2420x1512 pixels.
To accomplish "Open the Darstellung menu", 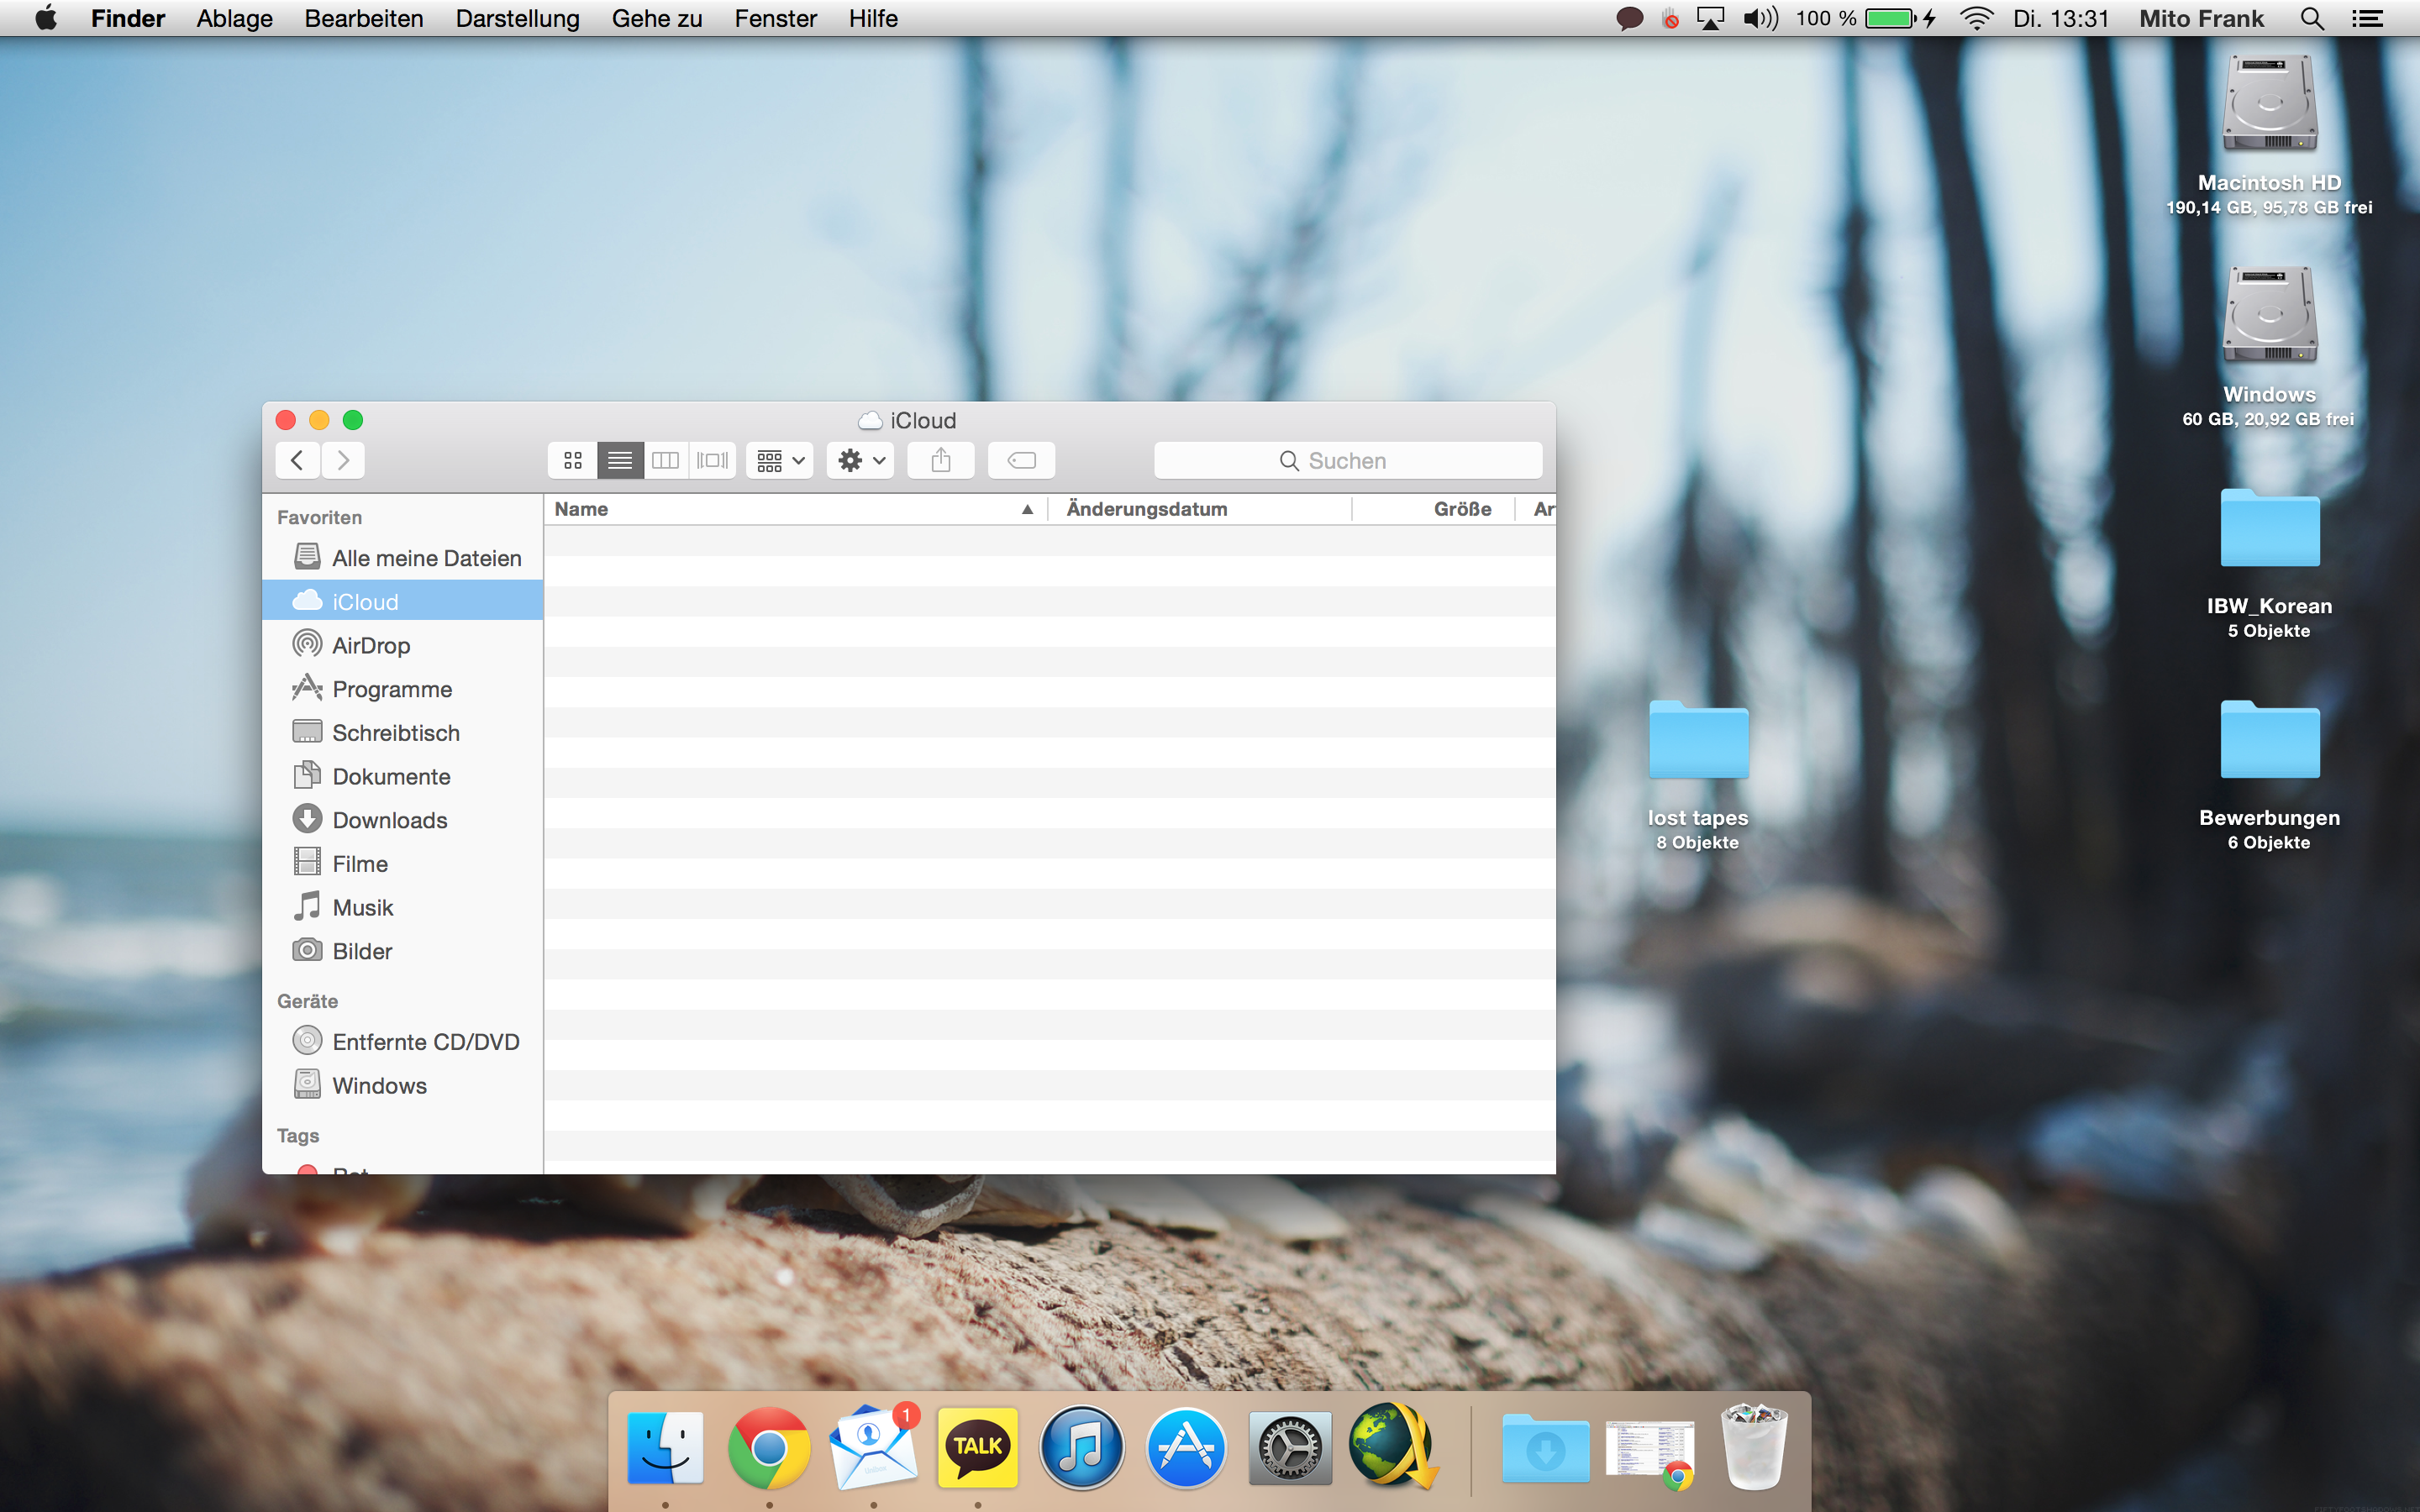I will pyautogui.click(x=517, y=18).
